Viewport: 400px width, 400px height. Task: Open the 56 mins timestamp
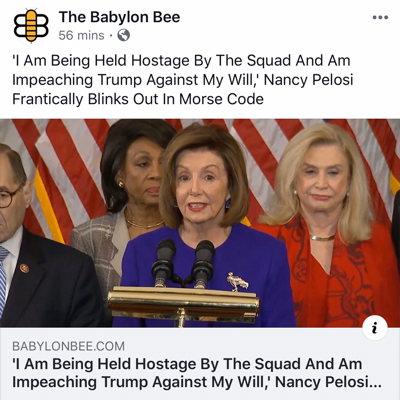(x=81, y=35)
